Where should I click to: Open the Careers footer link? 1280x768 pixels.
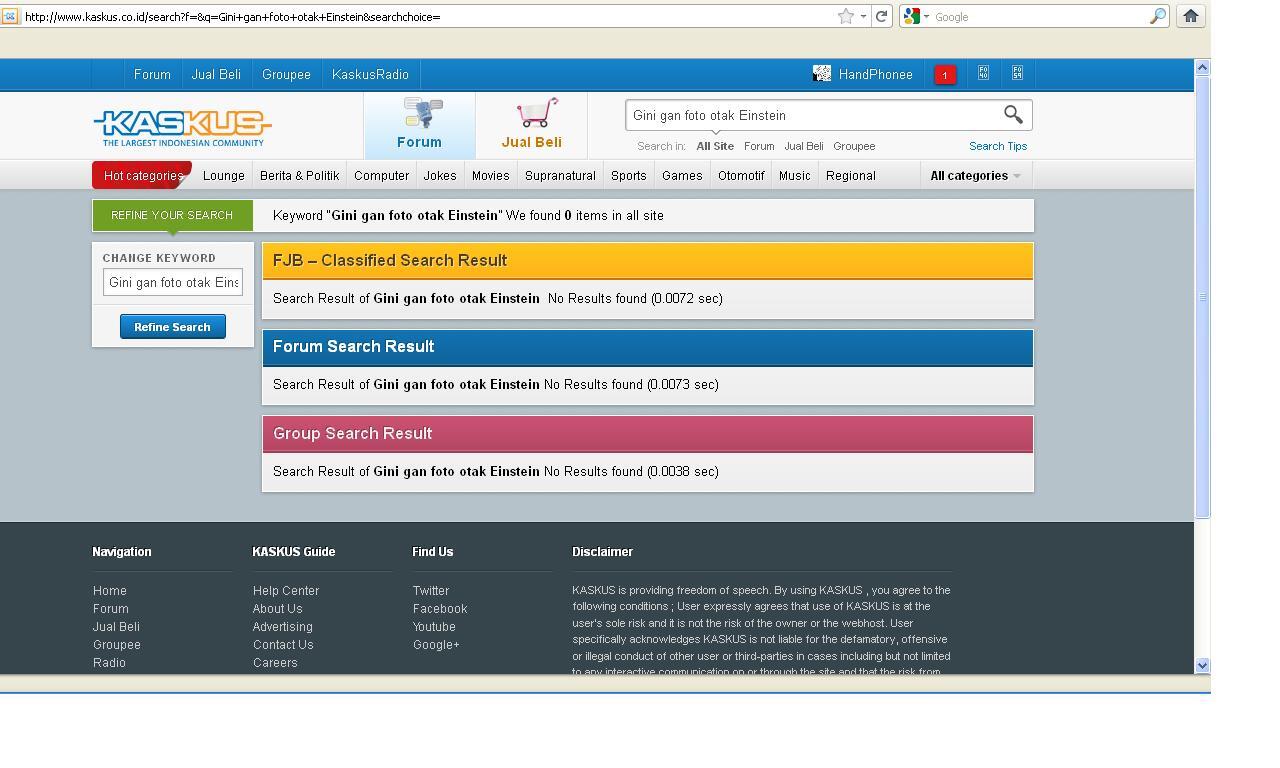click(275, 663)
